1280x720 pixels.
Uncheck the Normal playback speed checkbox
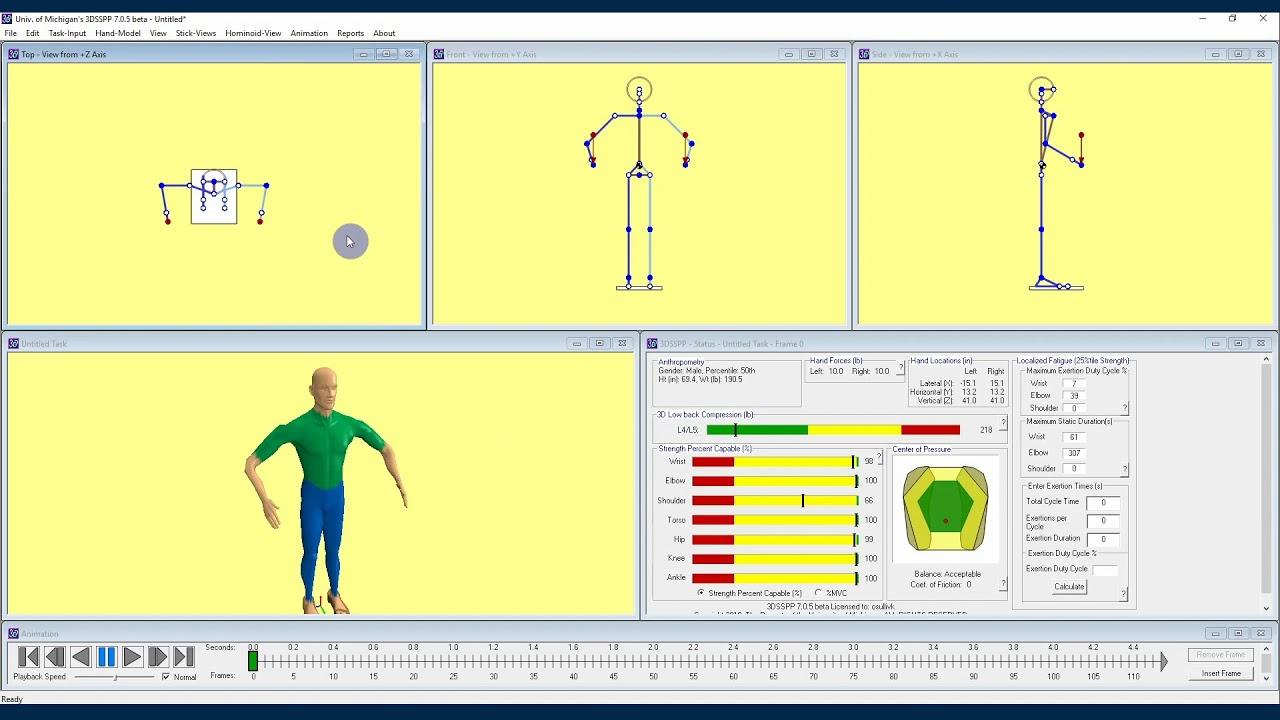coord(166,677)
